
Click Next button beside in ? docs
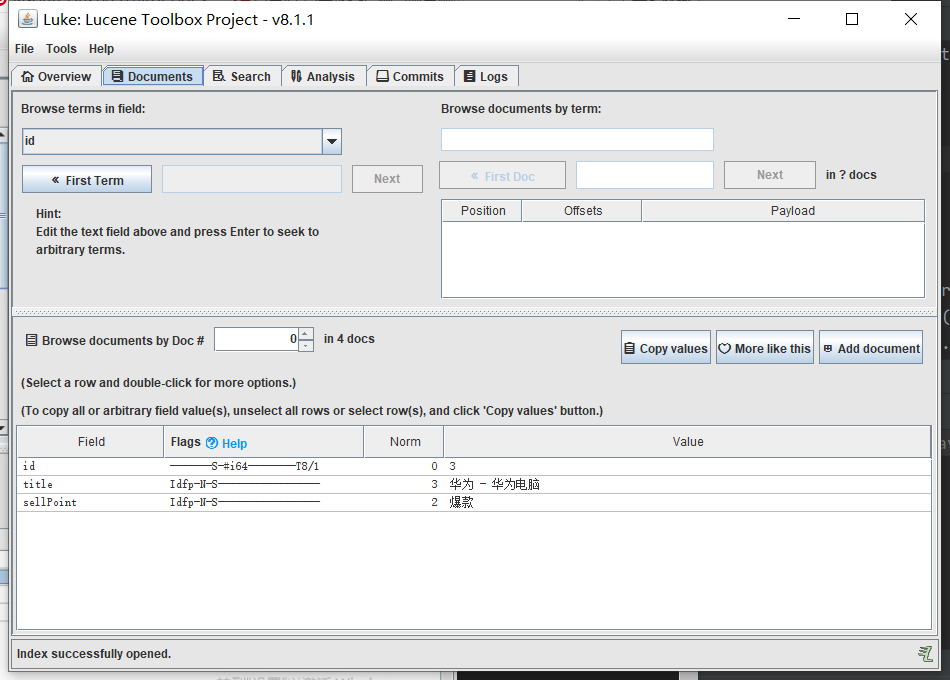[769, 175]
